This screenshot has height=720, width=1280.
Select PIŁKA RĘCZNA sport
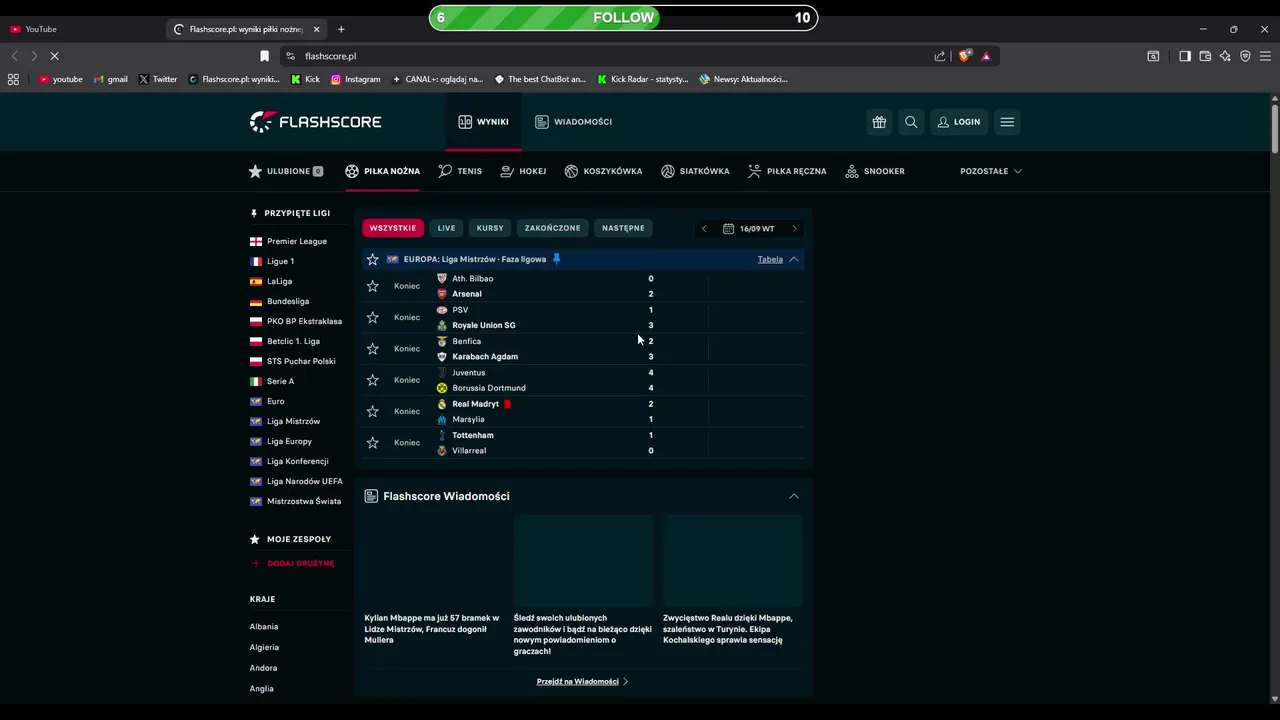pyautogui.click(x=787, y=171)
